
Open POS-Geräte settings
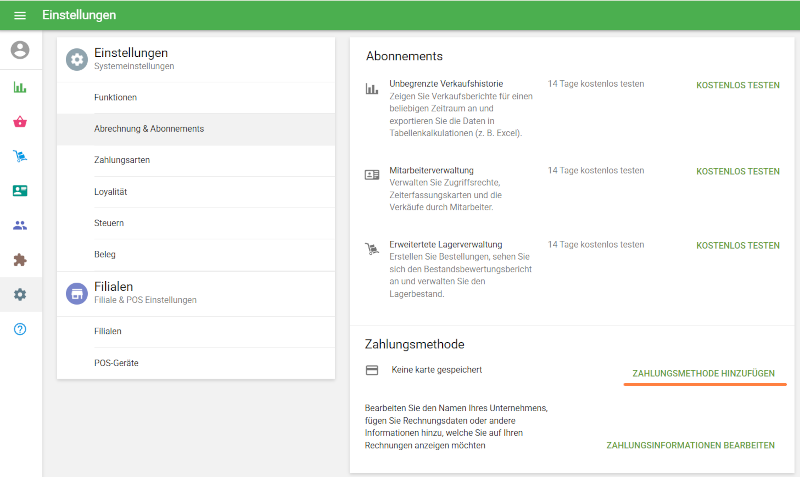pos(116,362)
